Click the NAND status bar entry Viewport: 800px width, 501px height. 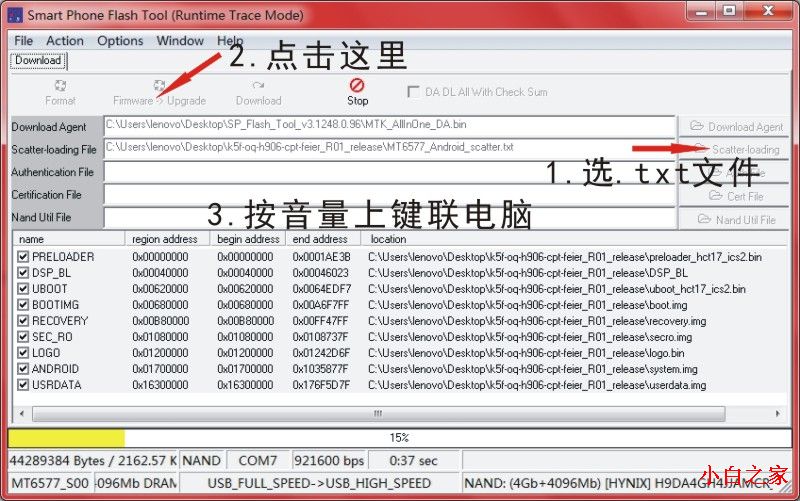[x=202, y=461]
